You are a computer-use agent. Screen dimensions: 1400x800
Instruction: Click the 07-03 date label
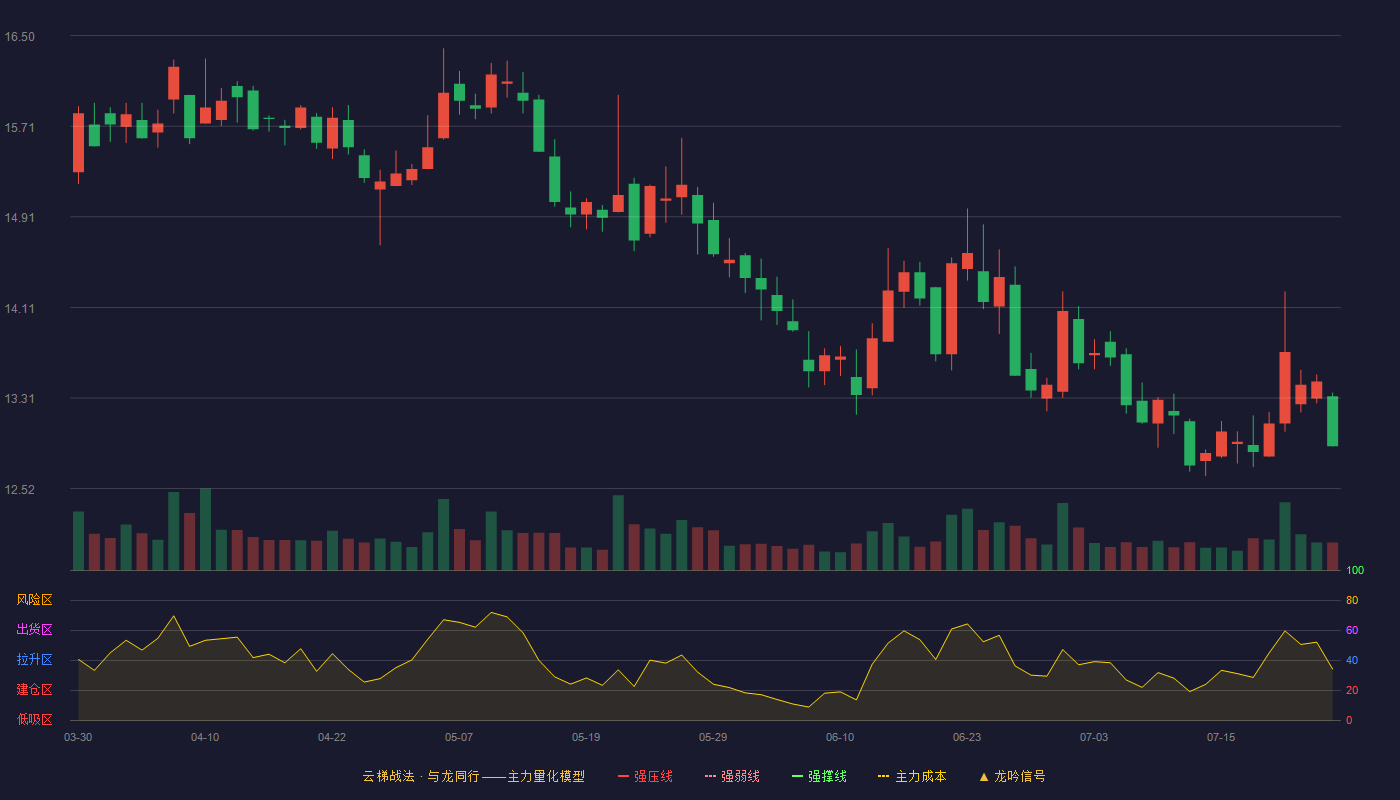coord(1094,737)
